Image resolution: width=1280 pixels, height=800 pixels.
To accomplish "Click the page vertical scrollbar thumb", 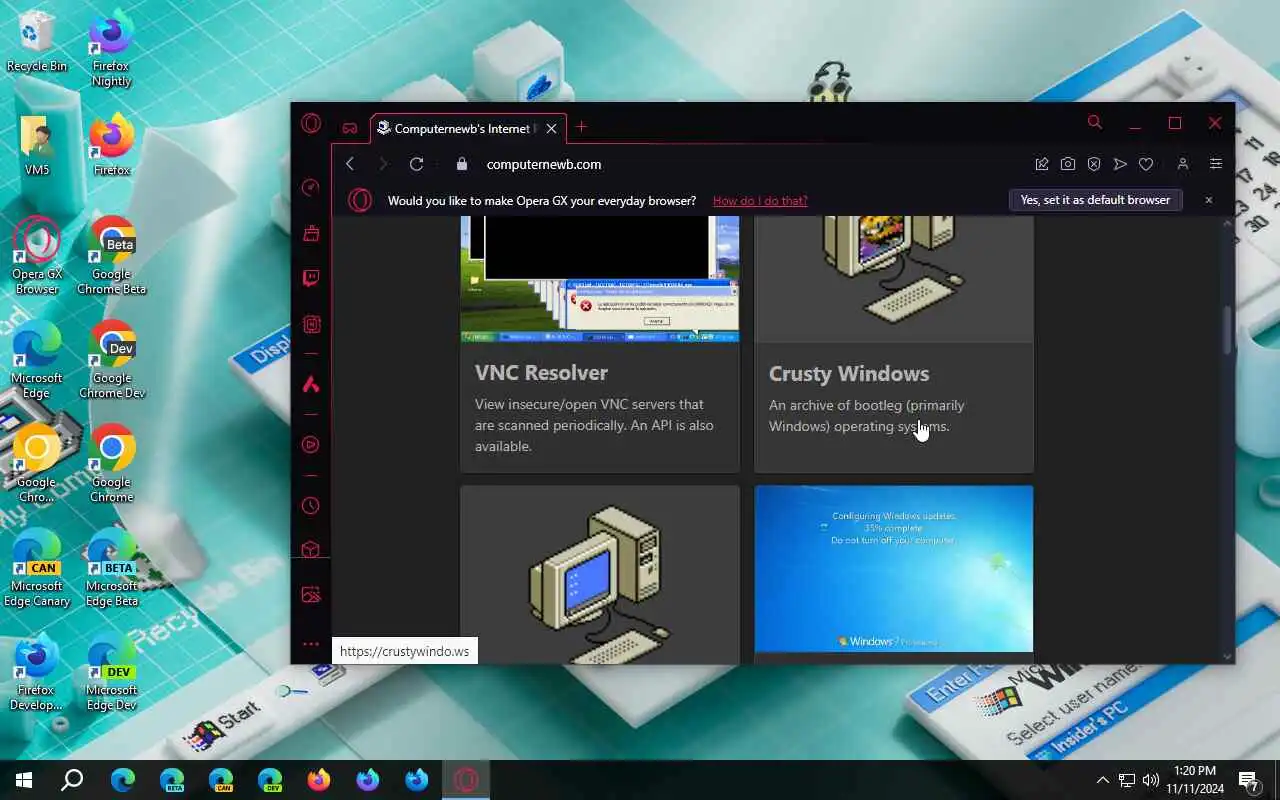I will [1228, 330].
